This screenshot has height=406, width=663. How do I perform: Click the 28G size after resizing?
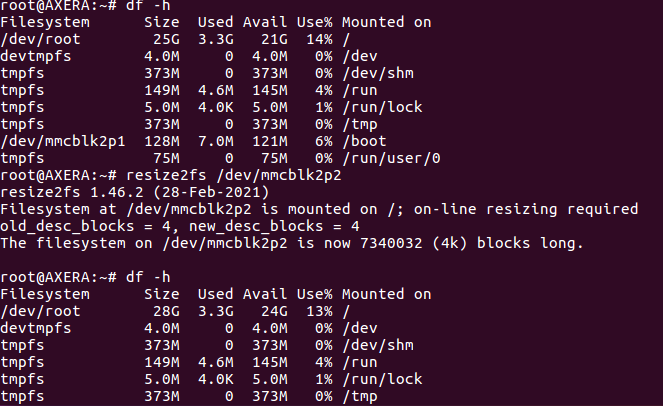coord(166,311)
